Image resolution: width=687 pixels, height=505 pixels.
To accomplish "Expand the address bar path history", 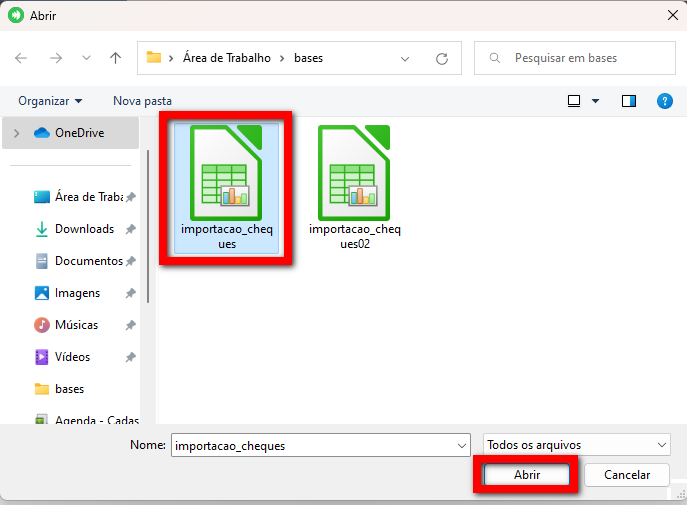I will click(x=405, y=58).
